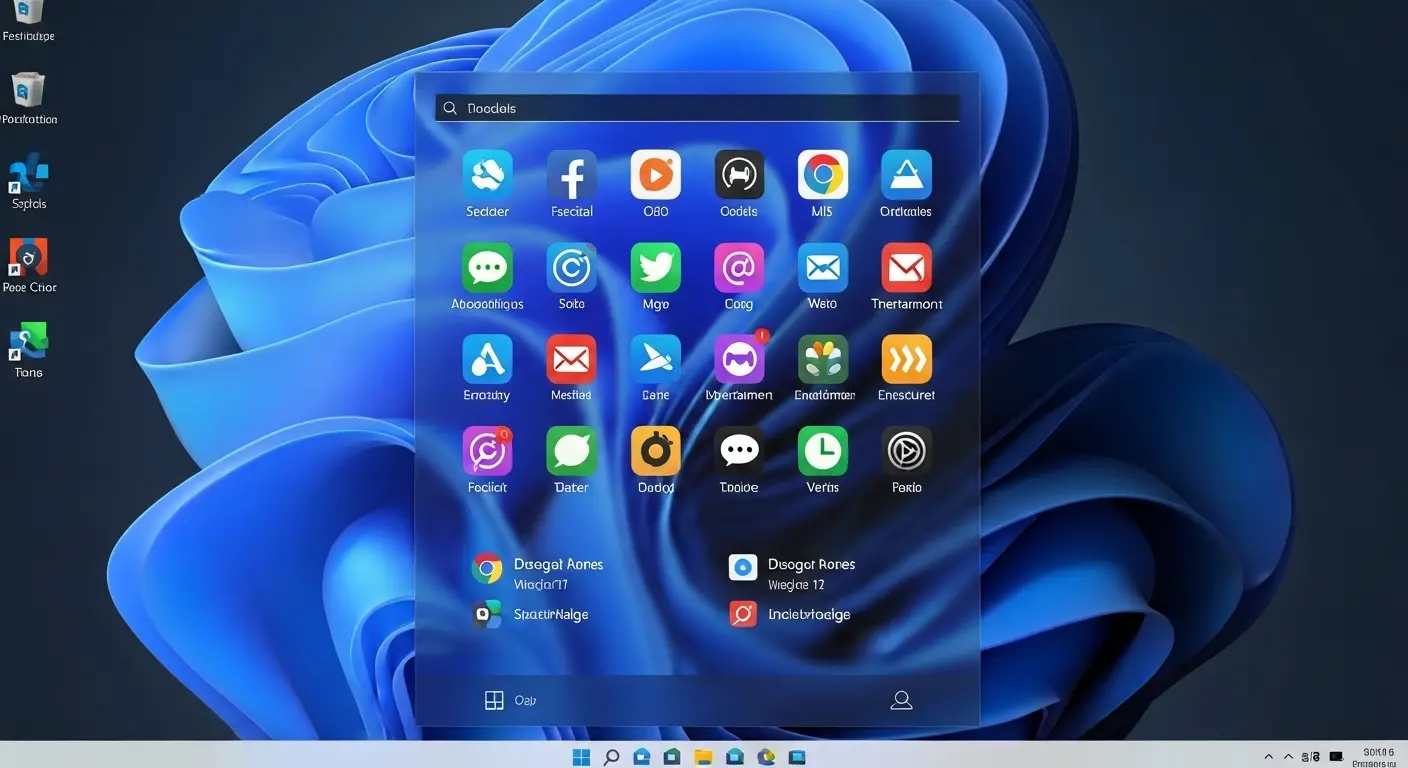This screenshot has height=768, width=1408.
Task: Open the purple @ symbol app
Action: click(739, 267)
